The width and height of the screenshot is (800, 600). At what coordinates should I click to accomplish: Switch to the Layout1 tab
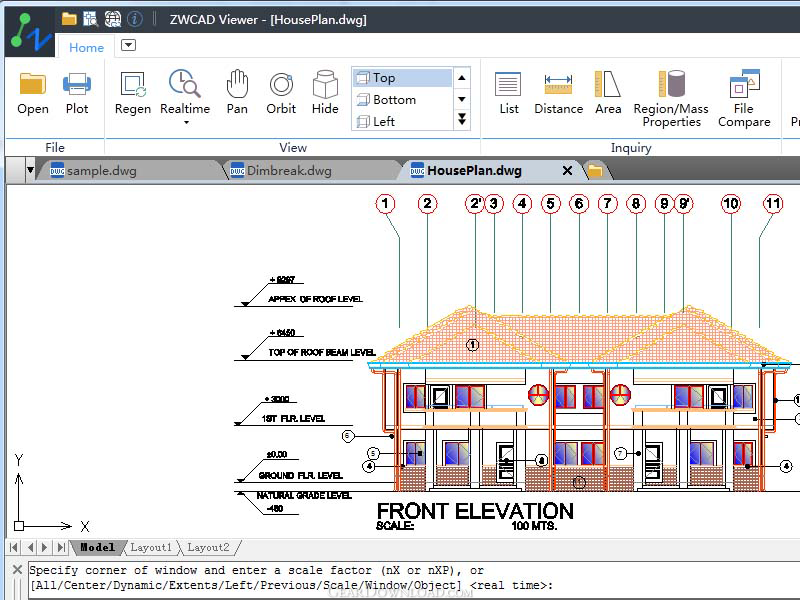coord(151,547)
